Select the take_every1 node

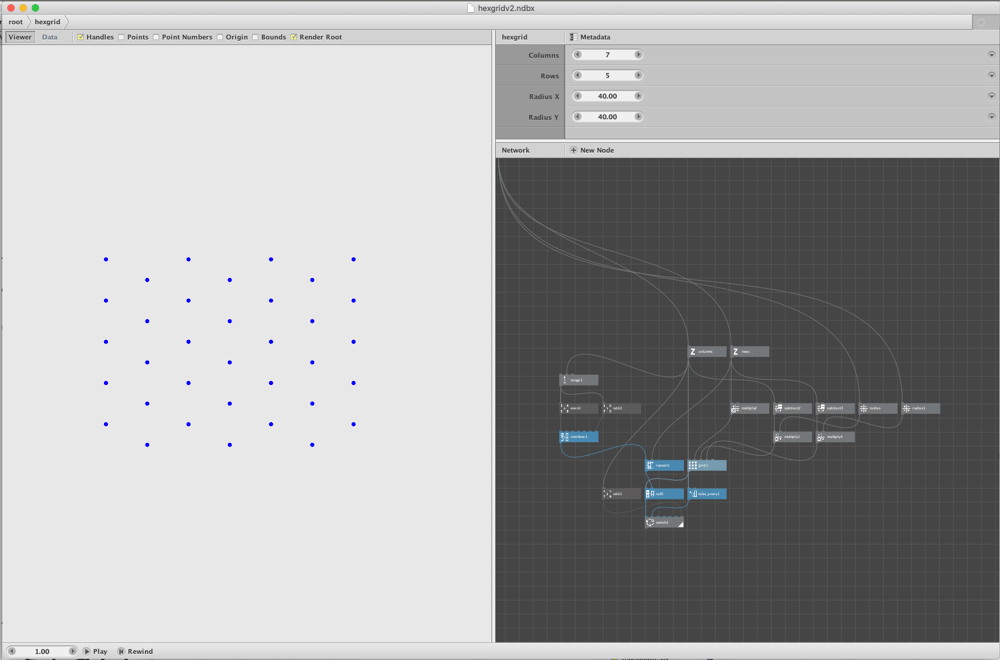pyautogui.click(x=707, y=494)
